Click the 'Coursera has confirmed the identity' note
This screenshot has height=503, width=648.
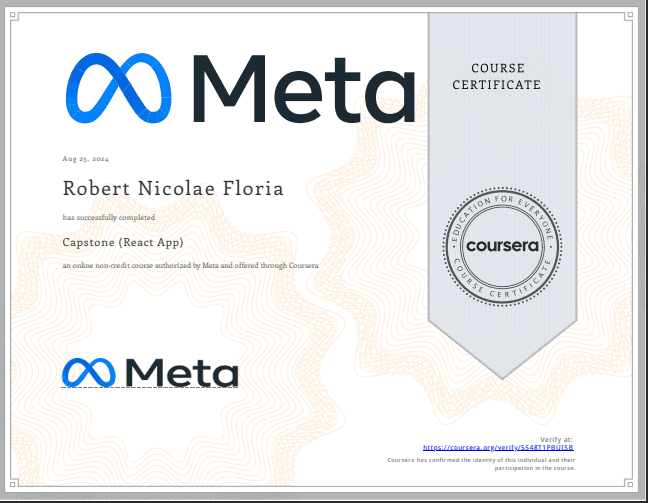[481, 459]
